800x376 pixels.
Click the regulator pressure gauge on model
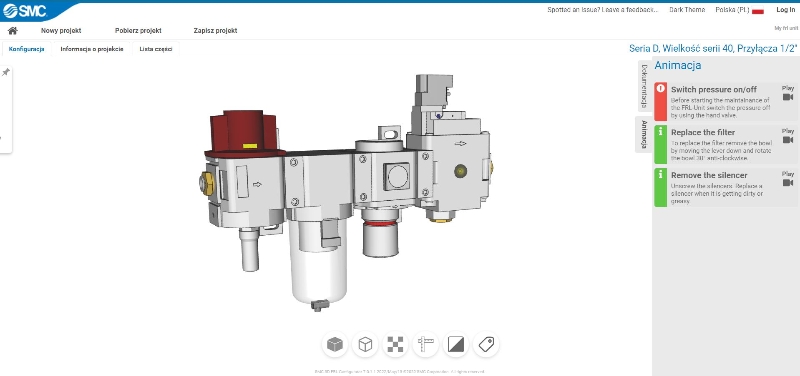396,177
